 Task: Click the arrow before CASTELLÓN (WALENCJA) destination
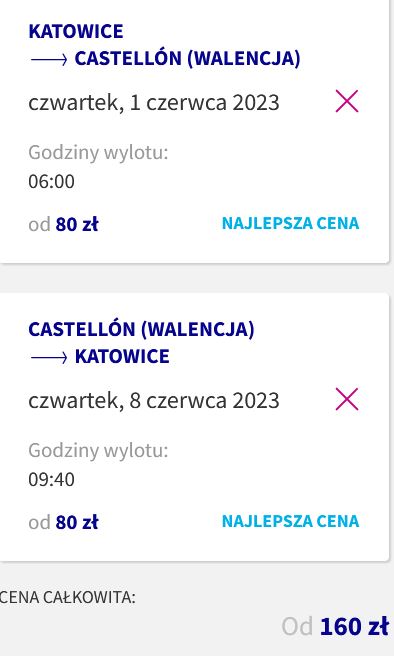[49, 60]
